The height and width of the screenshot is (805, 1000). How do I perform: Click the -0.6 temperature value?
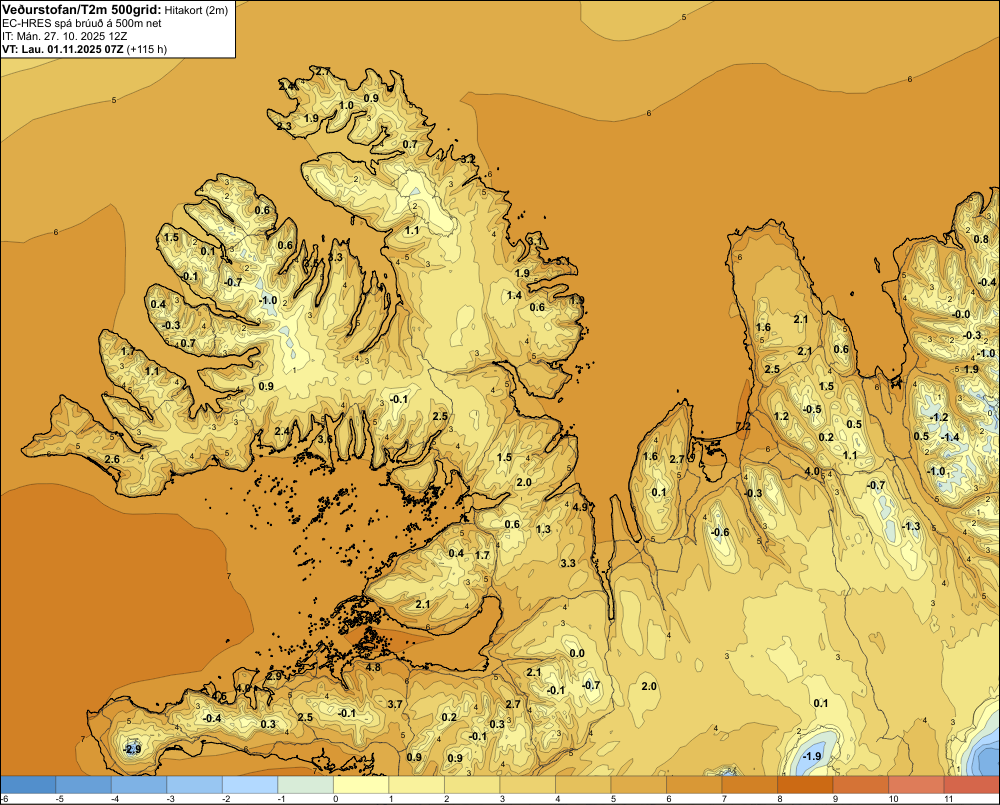click(719, 532)
